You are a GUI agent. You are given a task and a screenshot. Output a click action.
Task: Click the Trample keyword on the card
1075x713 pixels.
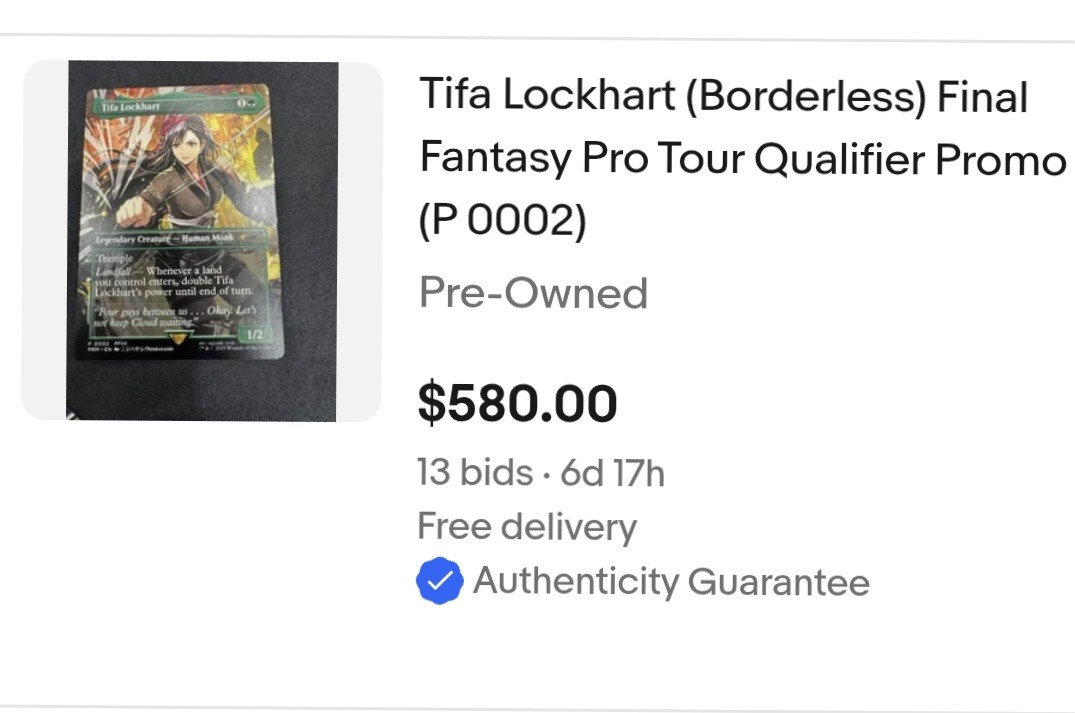pos(114,258)
